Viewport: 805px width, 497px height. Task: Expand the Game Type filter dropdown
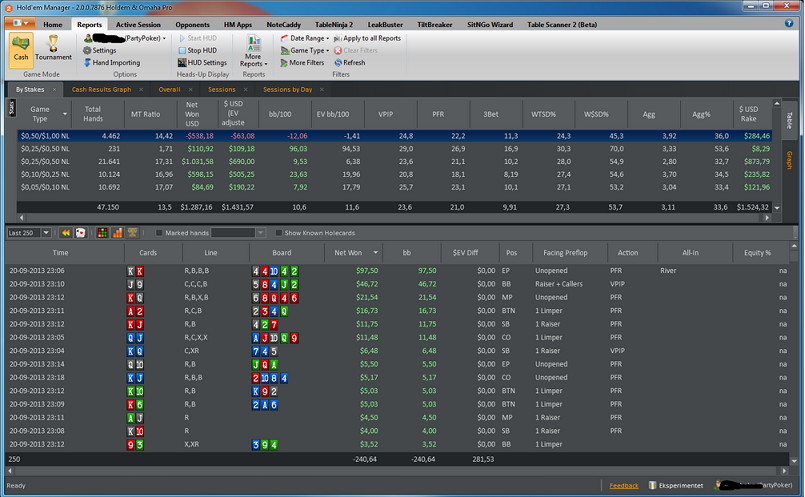(x=328, y=51)
